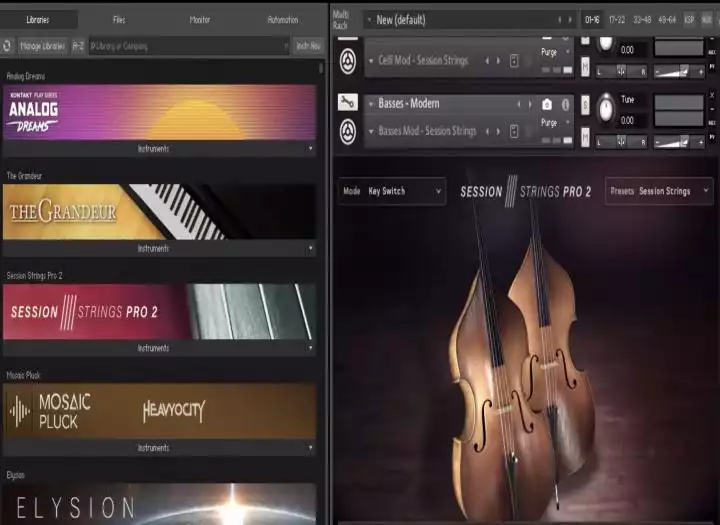This screenshot has height=525, width=720.
Task: Click the plus icon next to Celli volume
Action: coord(701,72)
